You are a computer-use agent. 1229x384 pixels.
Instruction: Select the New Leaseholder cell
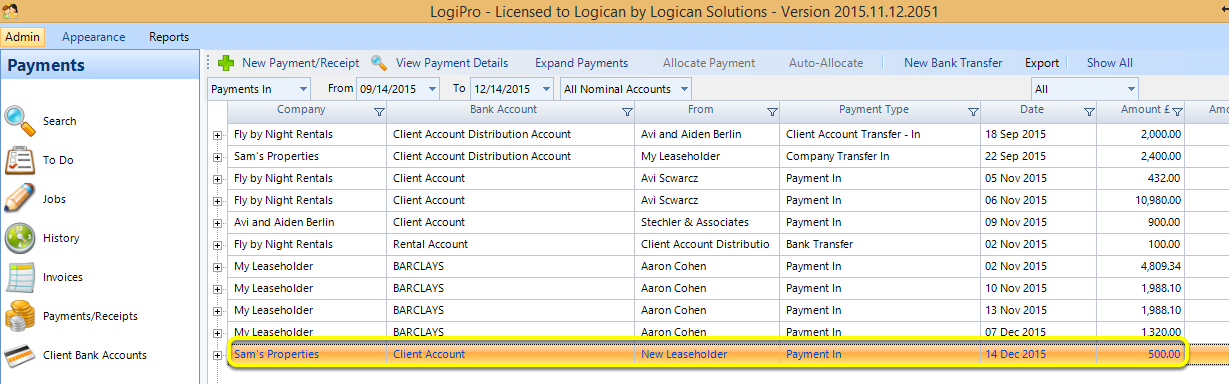pos(708,354)
